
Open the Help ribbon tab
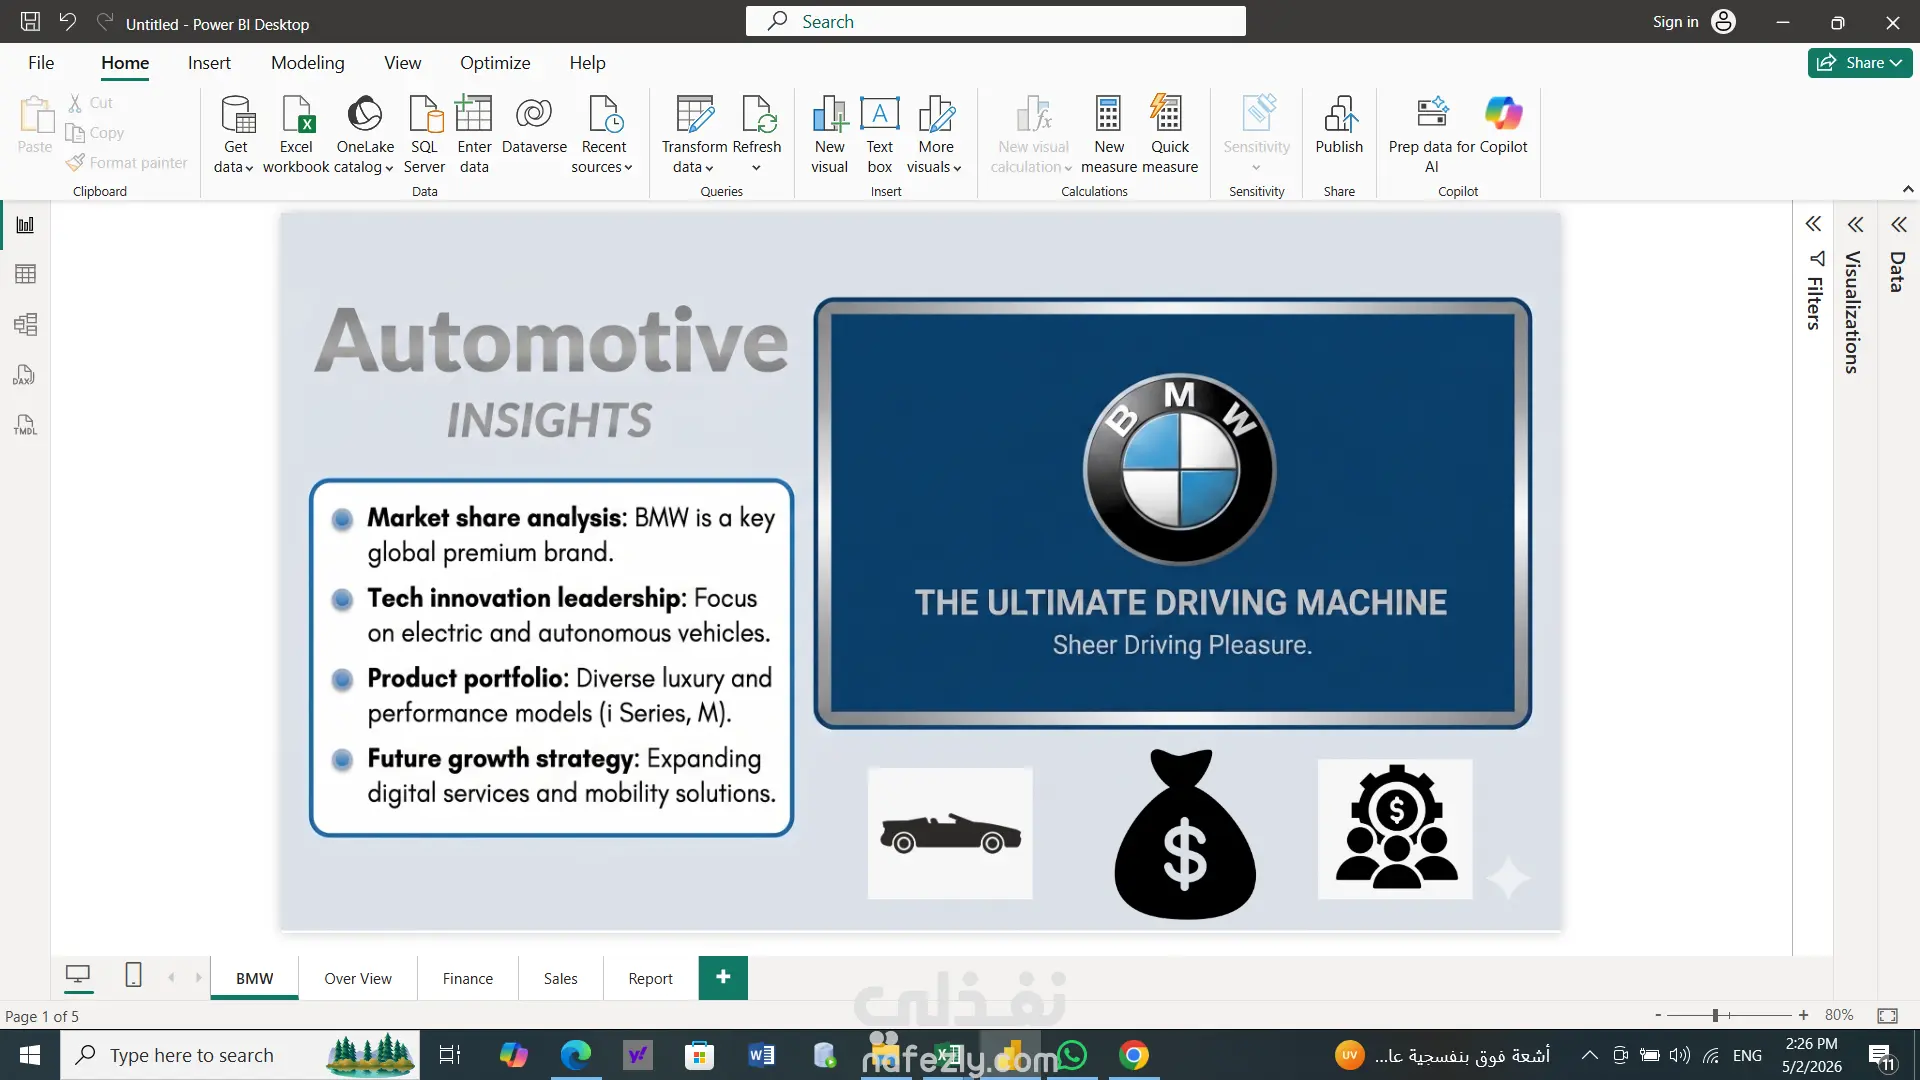(x=587, y=62)
